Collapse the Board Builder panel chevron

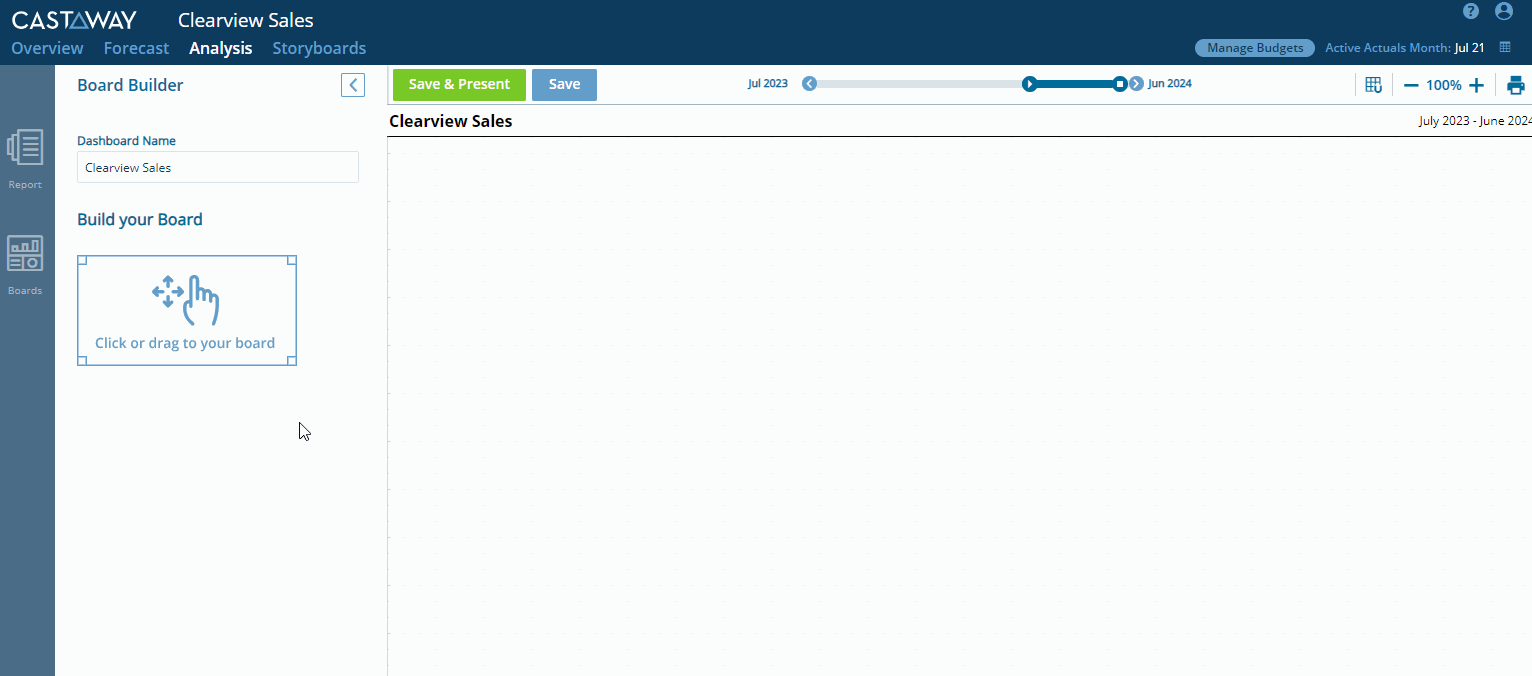[353, 85]
